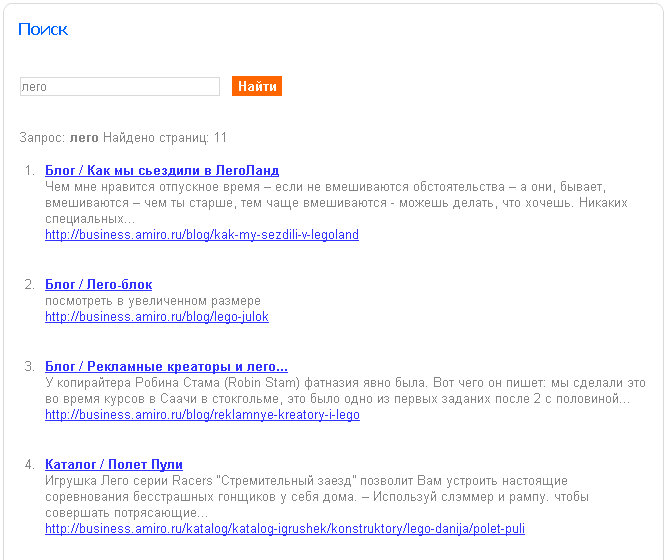Click the Поиск heading
This screenshot has width=666, height=560.
pyautogui.click(x=43, y=30)
